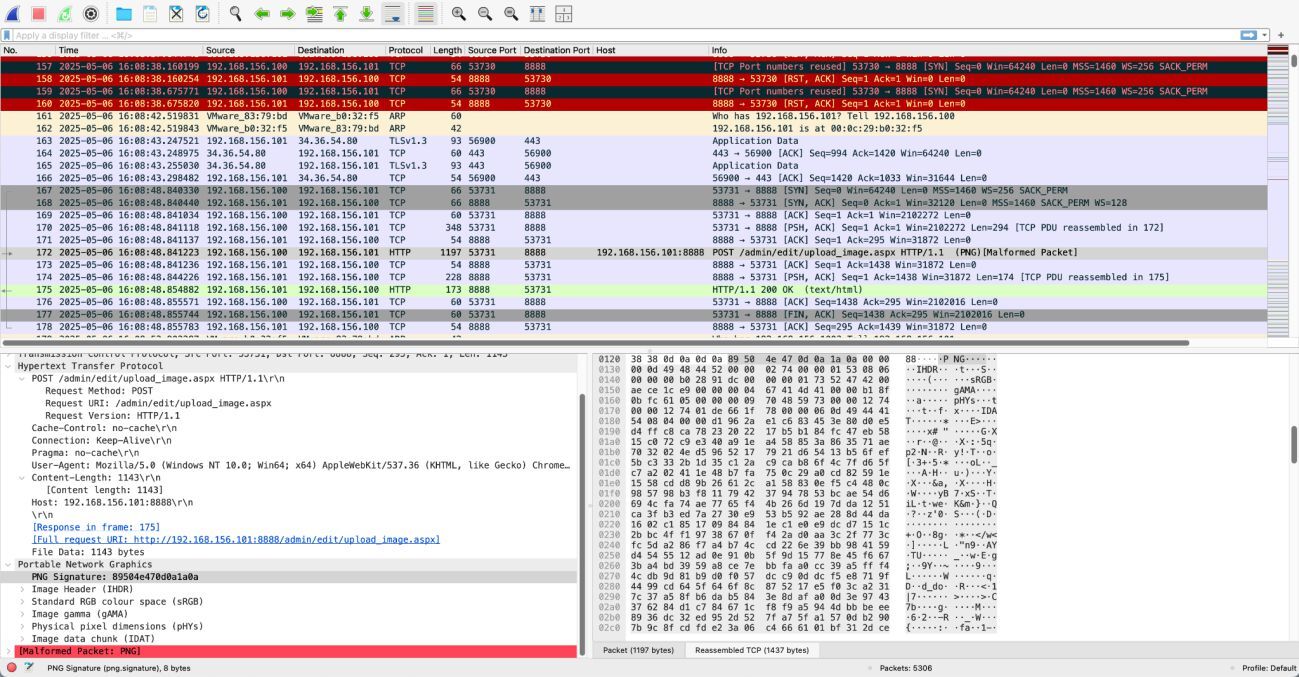Reload the capture file
This screenshot has height=677, width=1299.
tap(202, 14)
